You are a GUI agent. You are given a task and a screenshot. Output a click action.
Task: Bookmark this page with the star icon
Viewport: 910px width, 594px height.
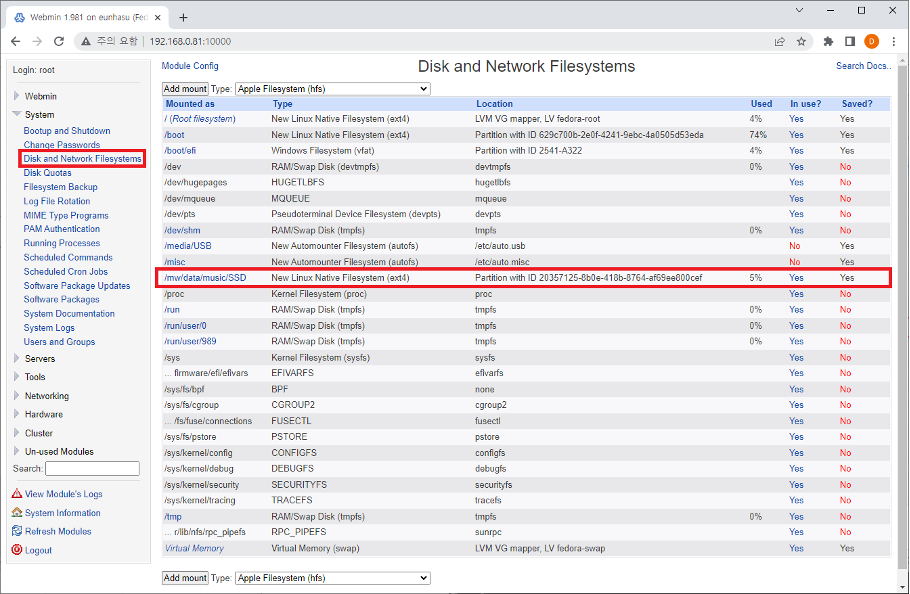click(801, 41)
